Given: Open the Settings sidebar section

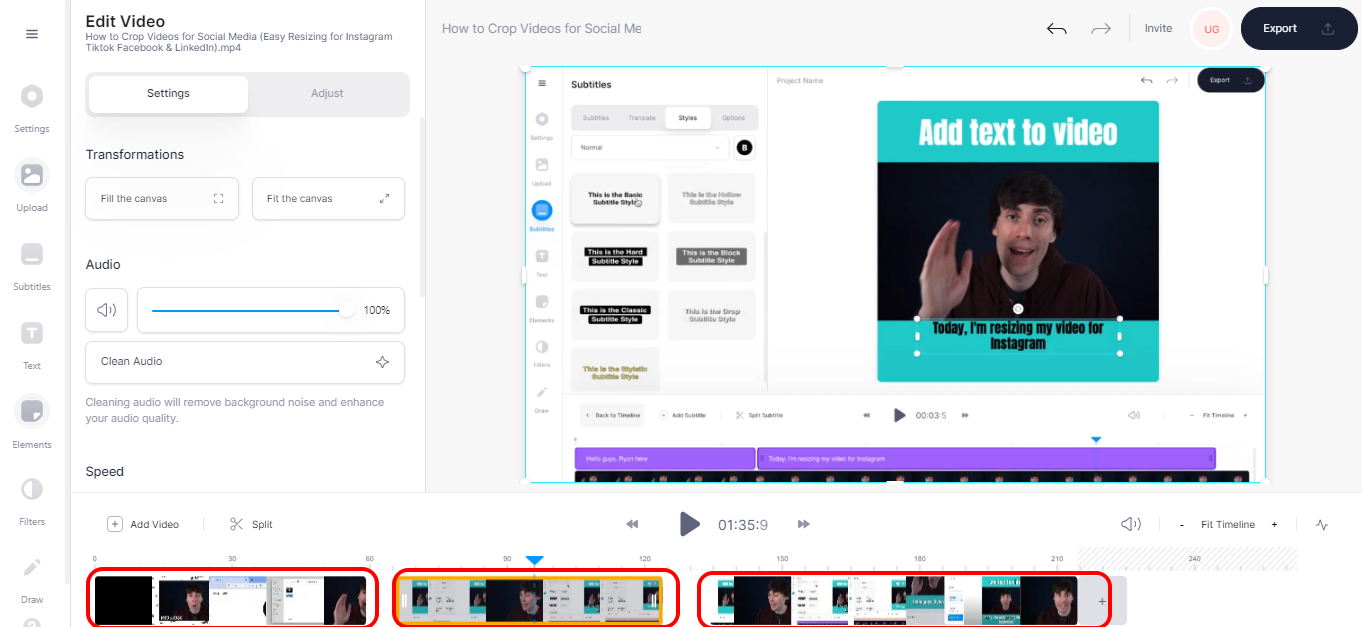Looking at the screenshot, I should click(x=32, y=107).
